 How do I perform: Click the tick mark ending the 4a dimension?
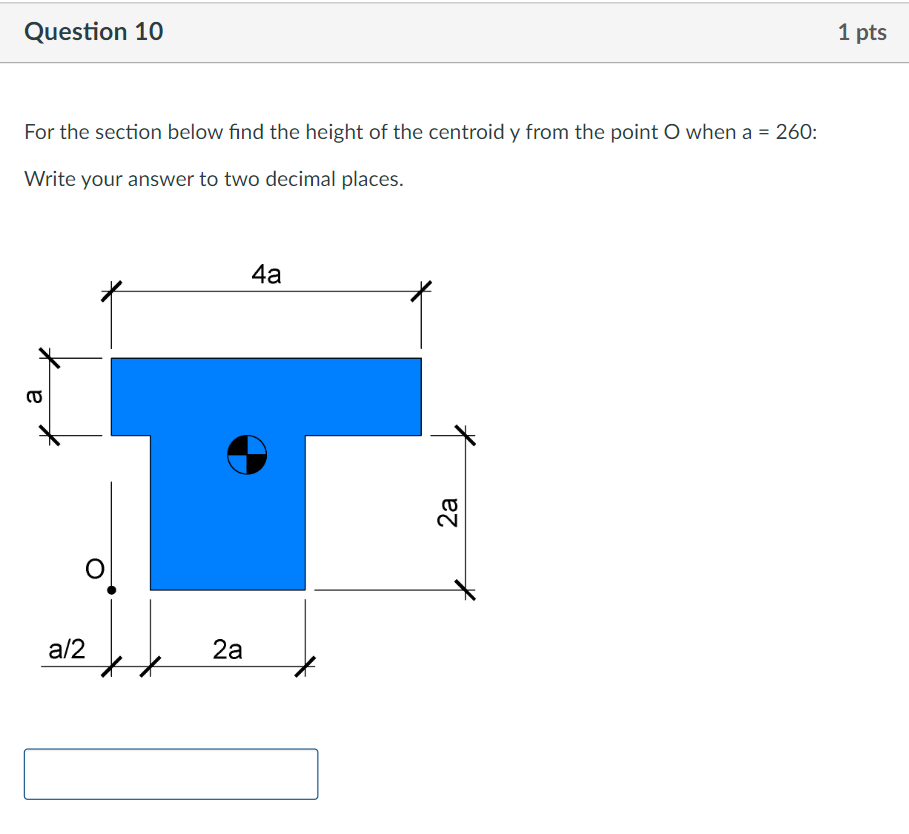[x=422, y=290]
